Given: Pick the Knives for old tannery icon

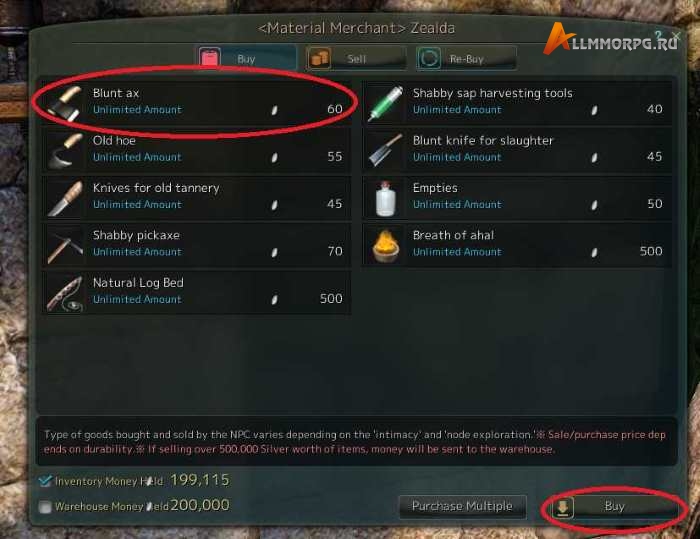Looking at the screenshot, I should pyautogui.click(x=65, y=198).
